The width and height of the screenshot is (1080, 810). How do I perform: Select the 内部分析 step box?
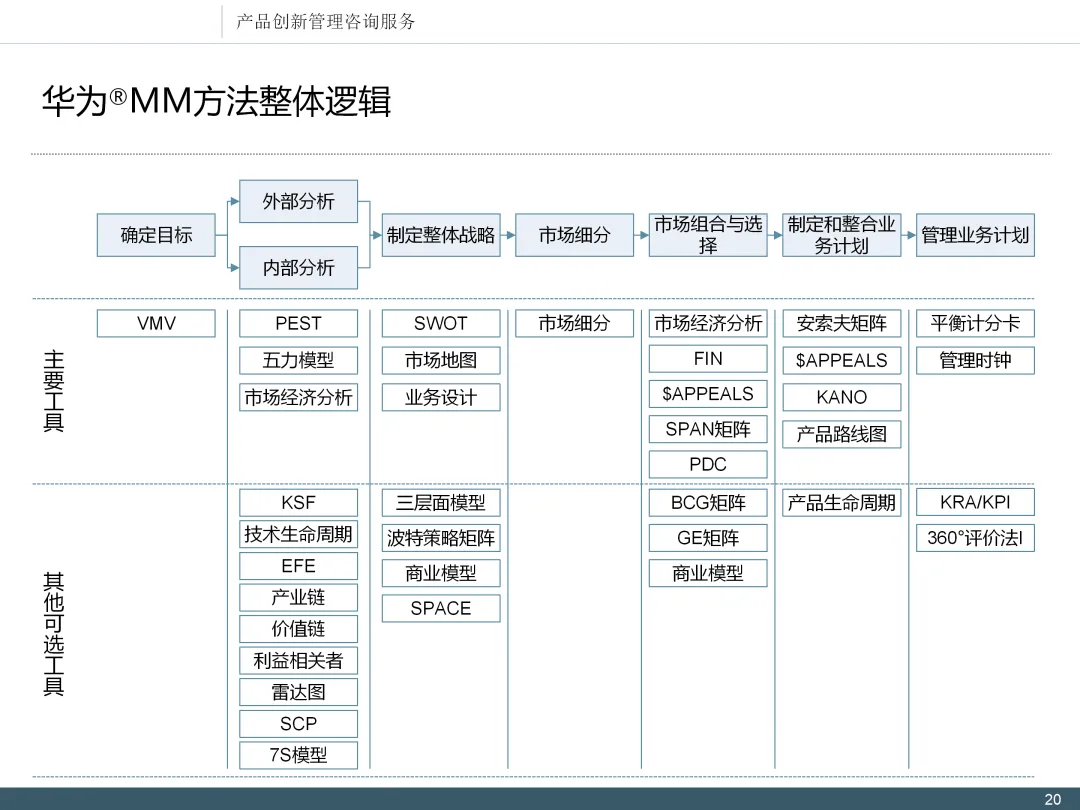[x=298, y=267]
